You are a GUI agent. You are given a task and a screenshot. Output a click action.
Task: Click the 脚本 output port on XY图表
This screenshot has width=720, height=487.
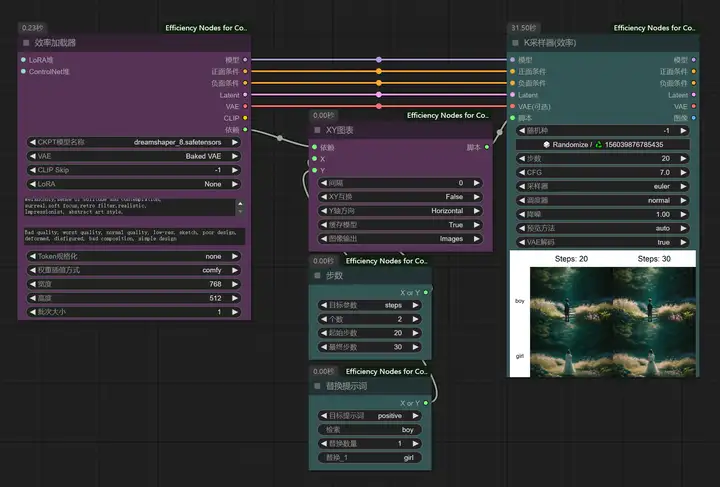pos(487,147)
